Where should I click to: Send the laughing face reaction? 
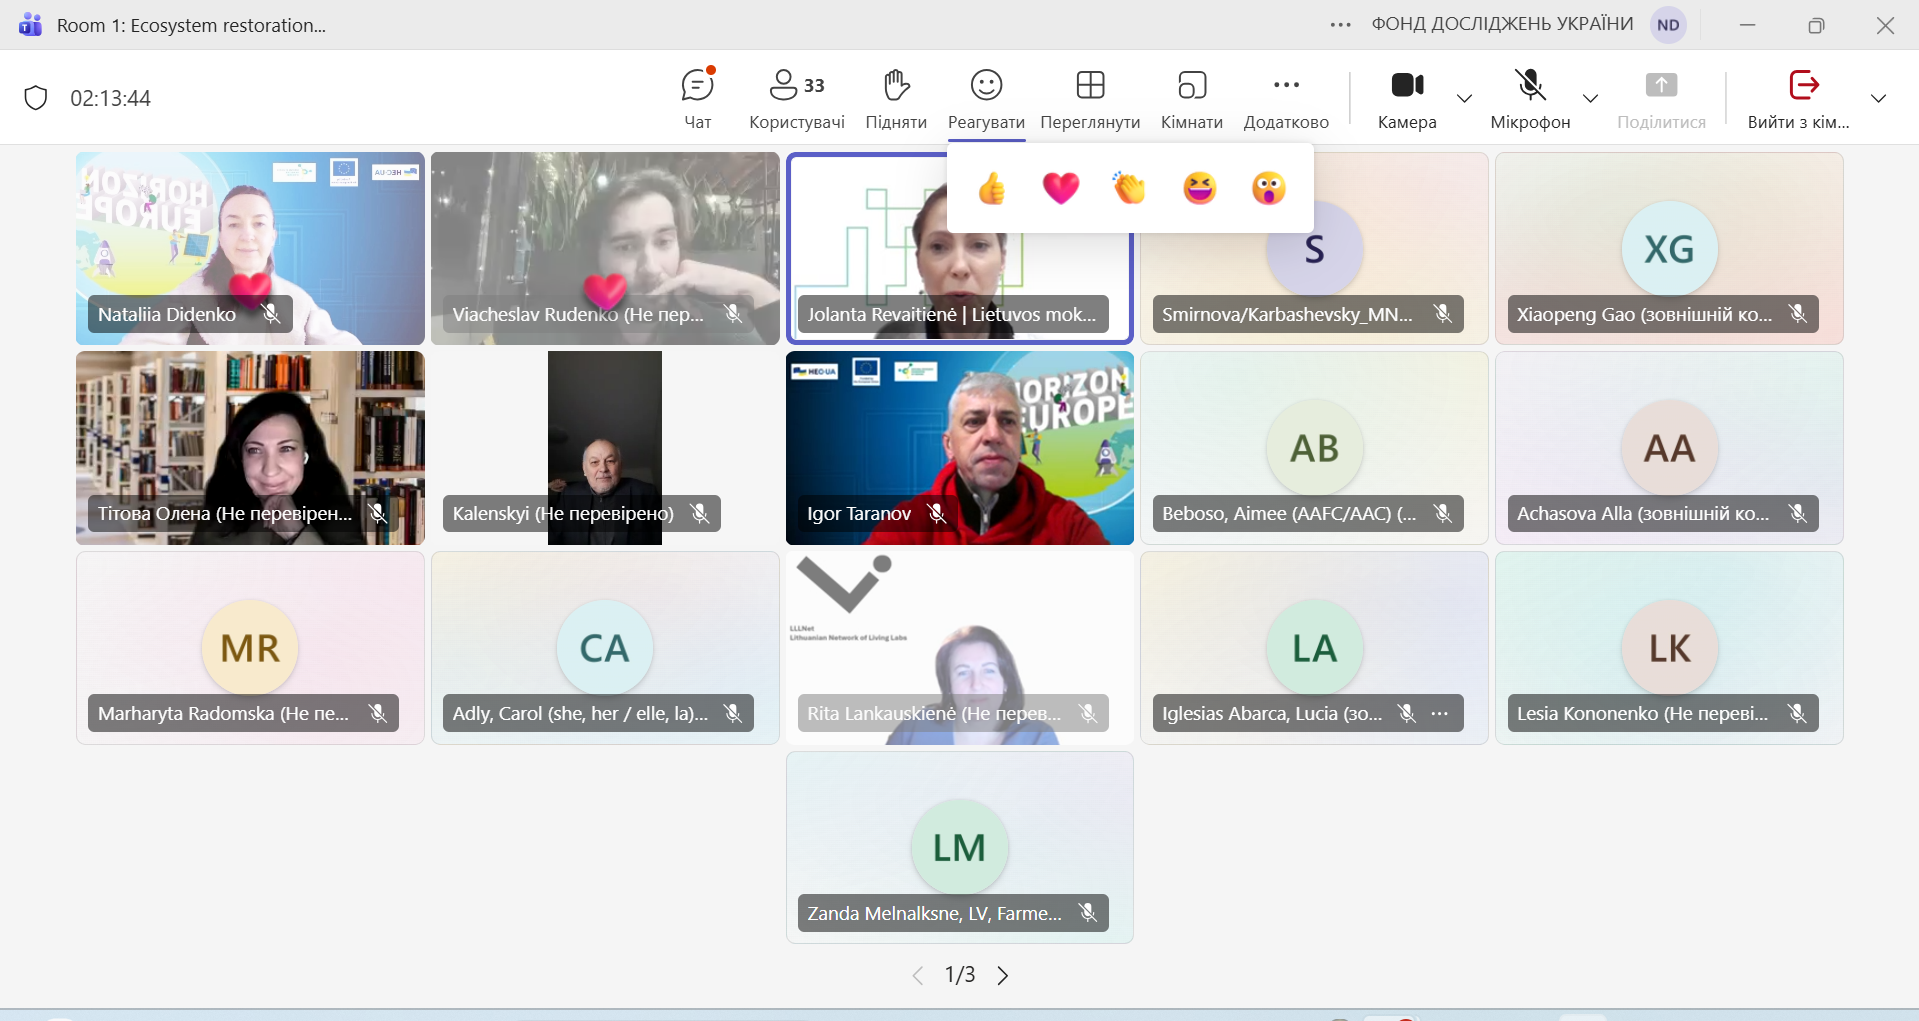[1199, 188]
